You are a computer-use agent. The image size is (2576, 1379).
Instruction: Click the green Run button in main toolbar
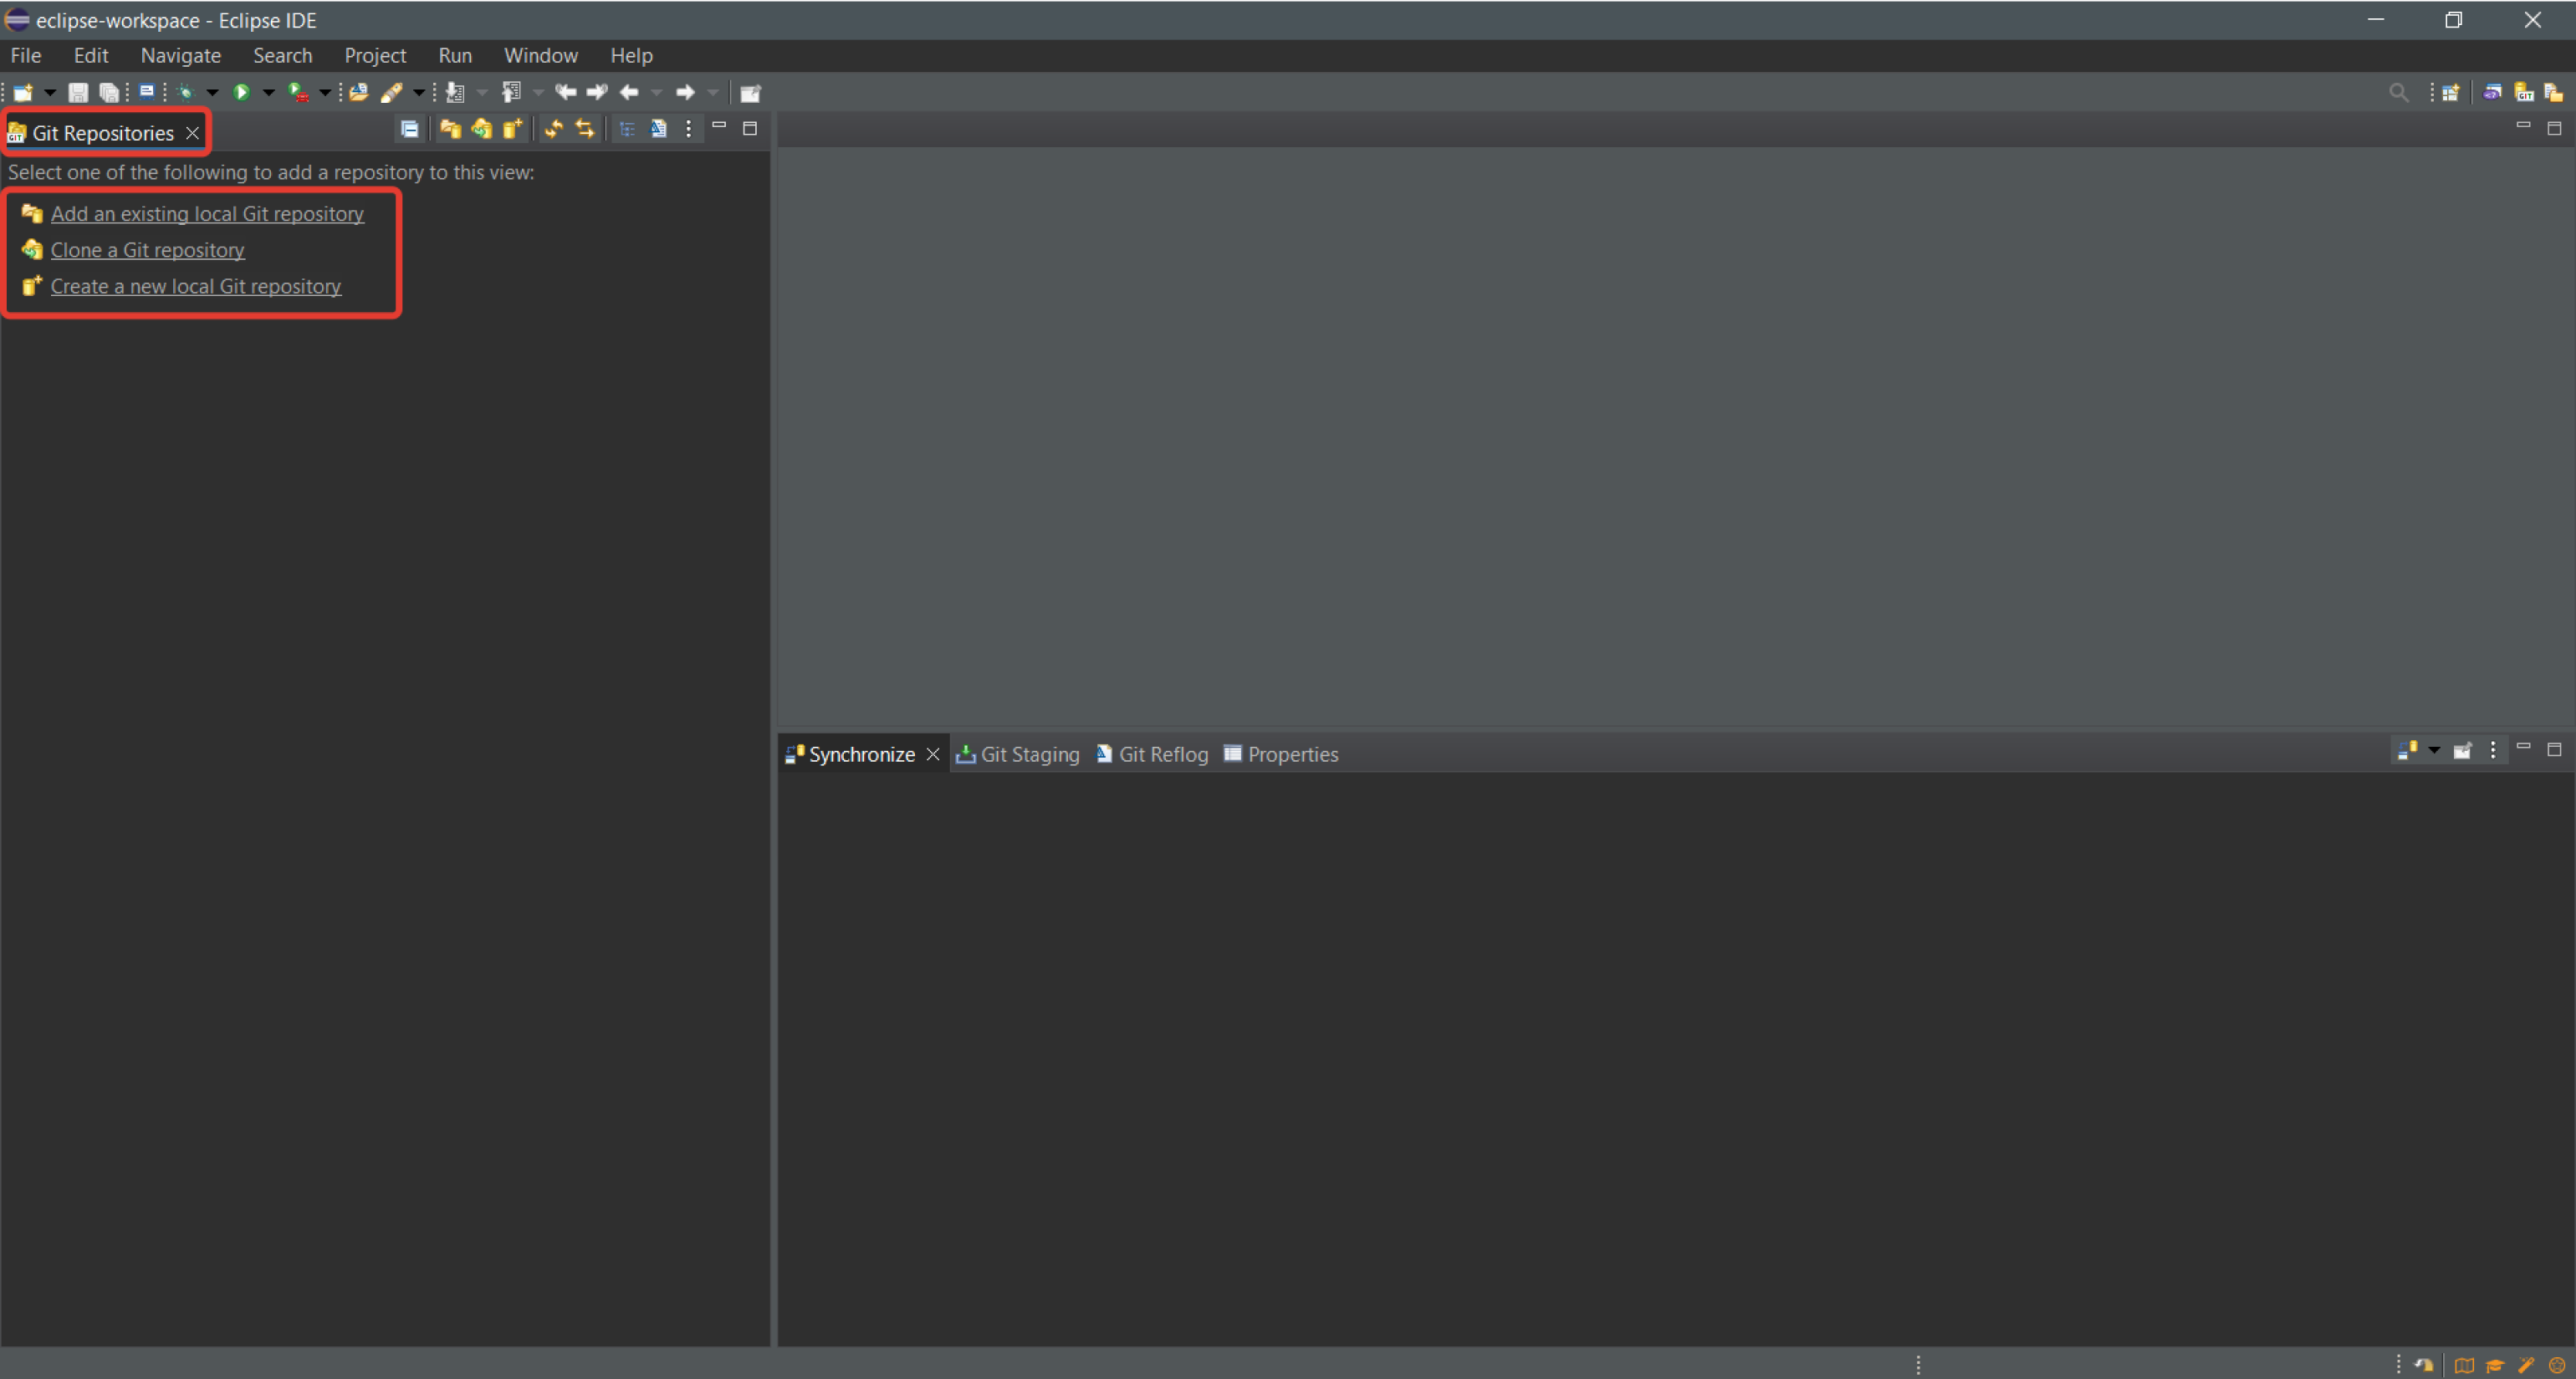click(241, 93)
